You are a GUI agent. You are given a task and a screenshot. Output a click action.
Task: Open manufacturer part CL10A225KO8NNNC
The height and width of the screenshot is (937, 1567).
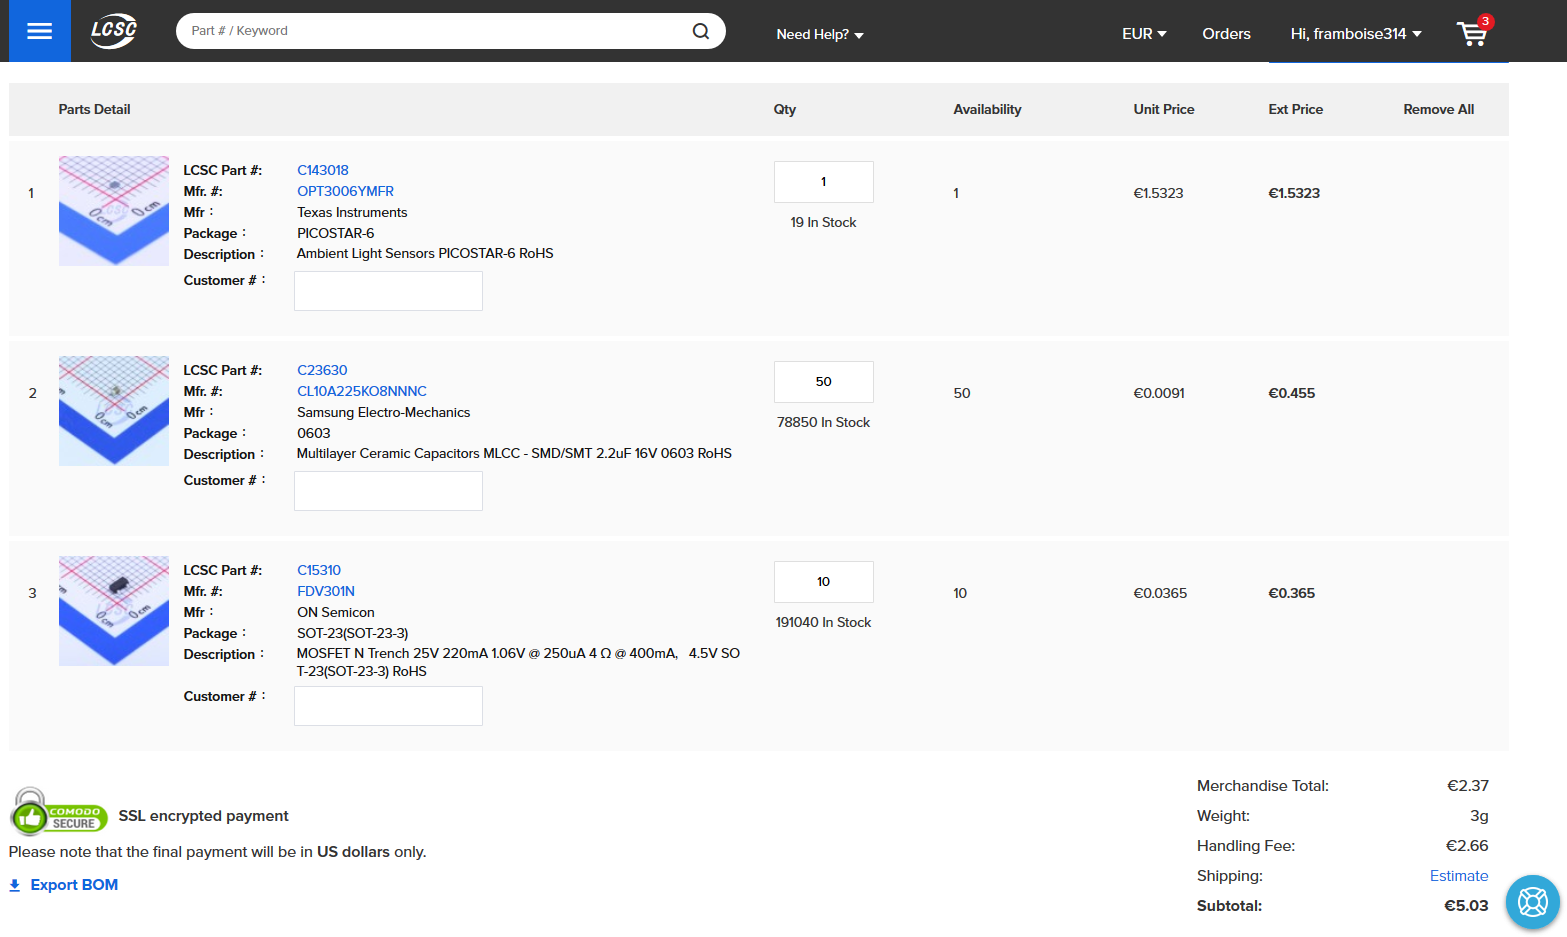tap(362, 391)
